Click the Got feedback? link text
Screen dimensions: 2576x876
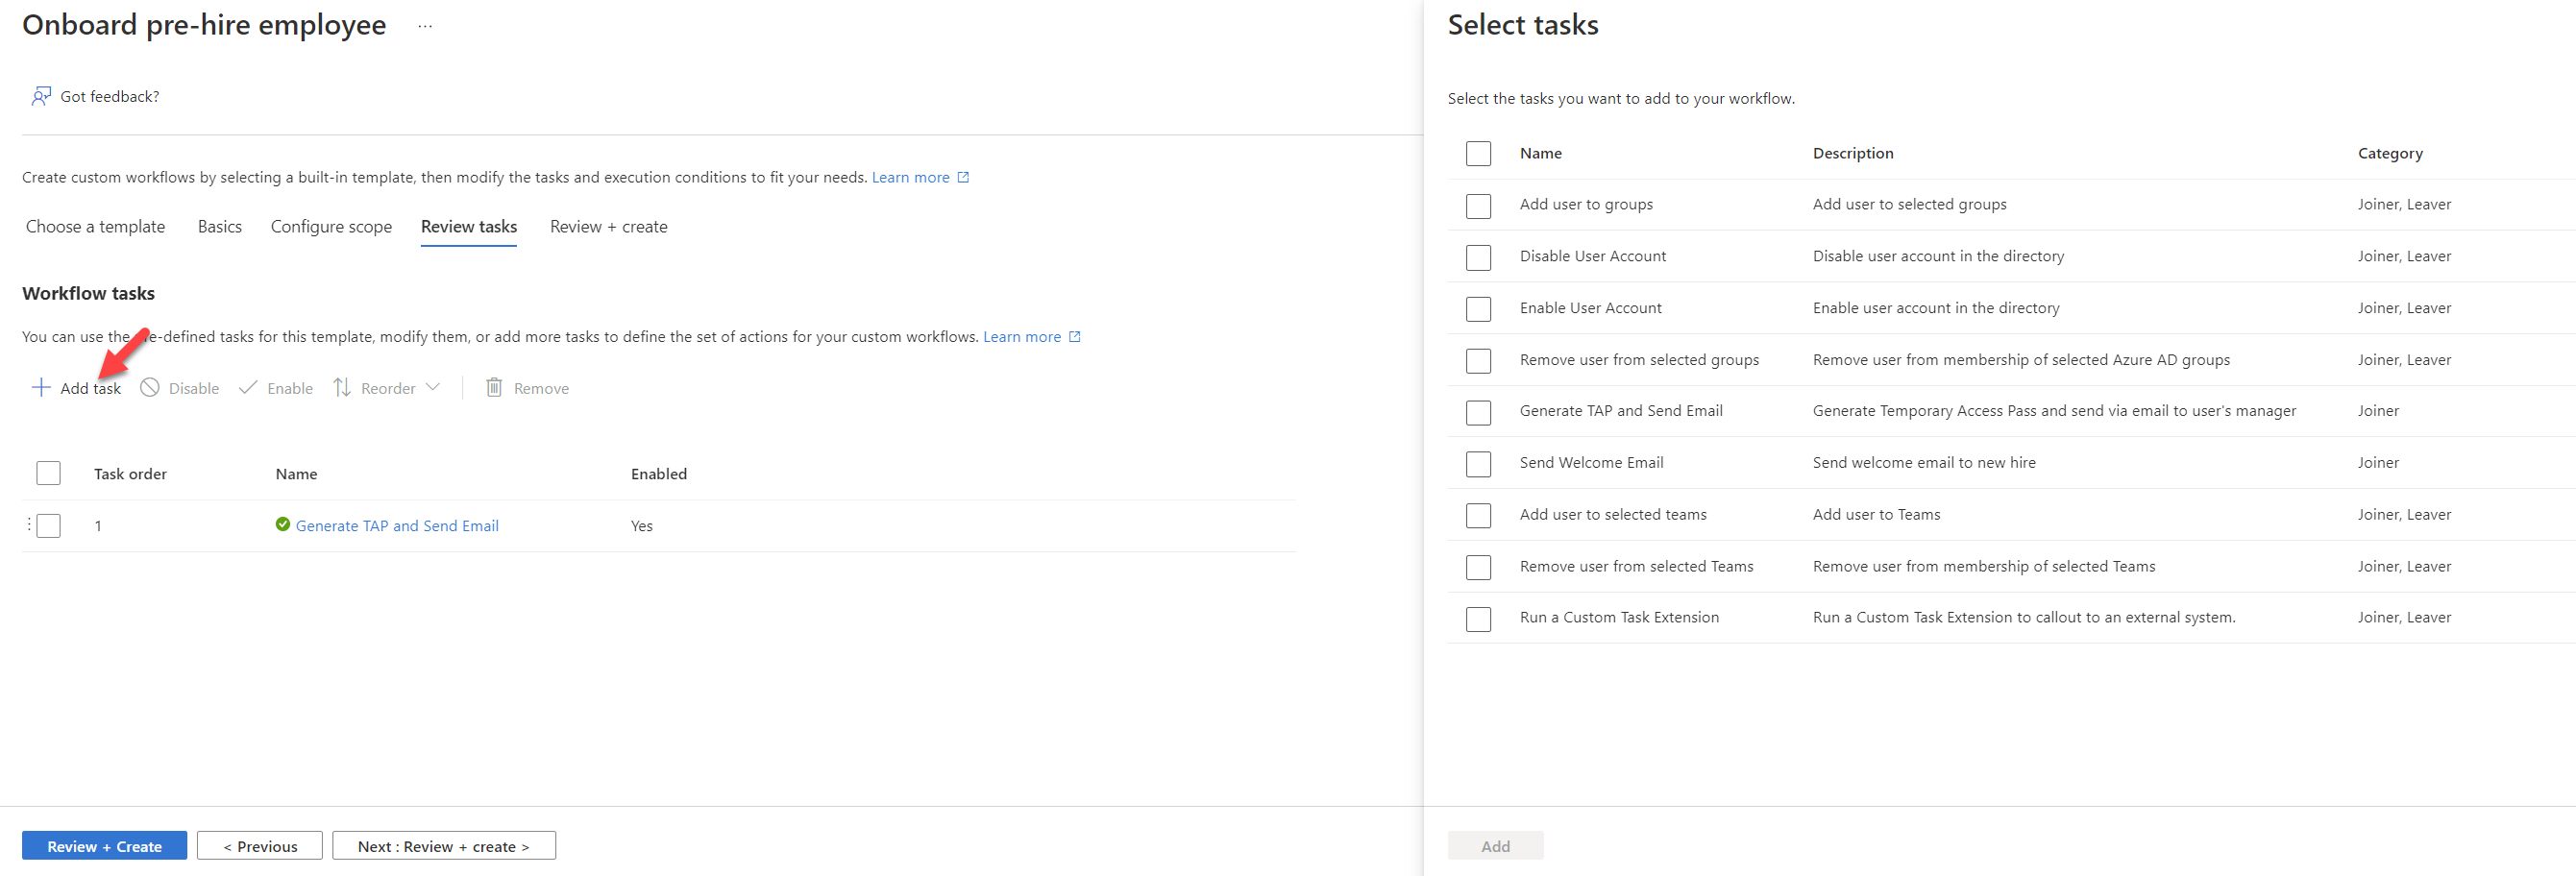point(110,96)
